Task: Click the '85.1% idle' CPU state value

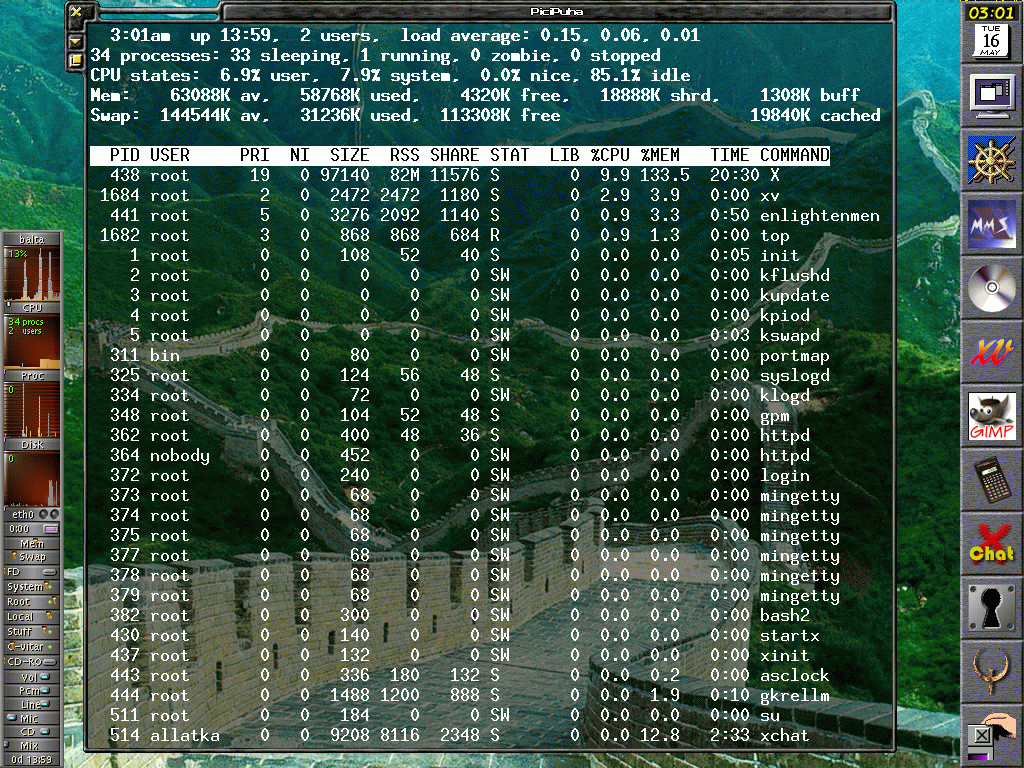Action: [640, 75]
